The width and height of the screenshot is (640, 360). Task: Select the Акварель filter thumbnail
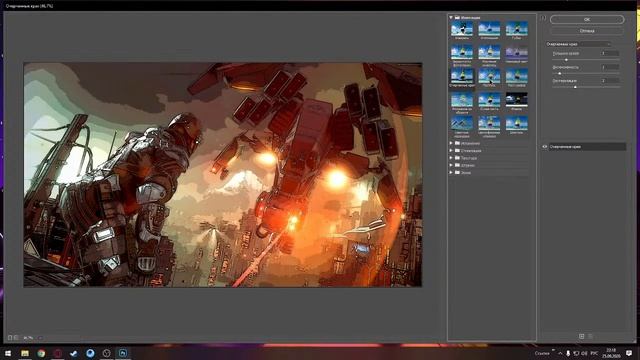(x=462, y=29)
